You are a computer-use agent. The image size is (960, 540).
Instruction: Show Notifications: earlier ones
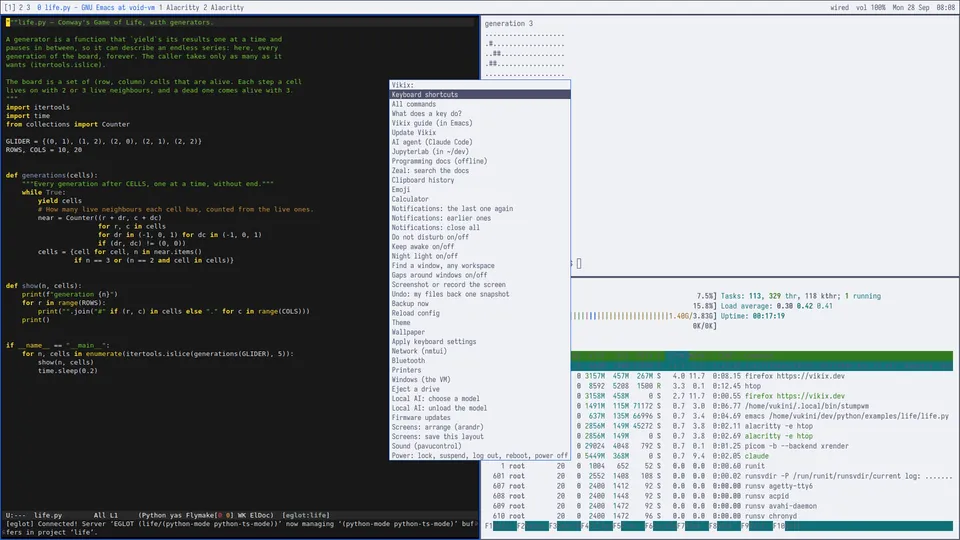click(x=480, y=218)
